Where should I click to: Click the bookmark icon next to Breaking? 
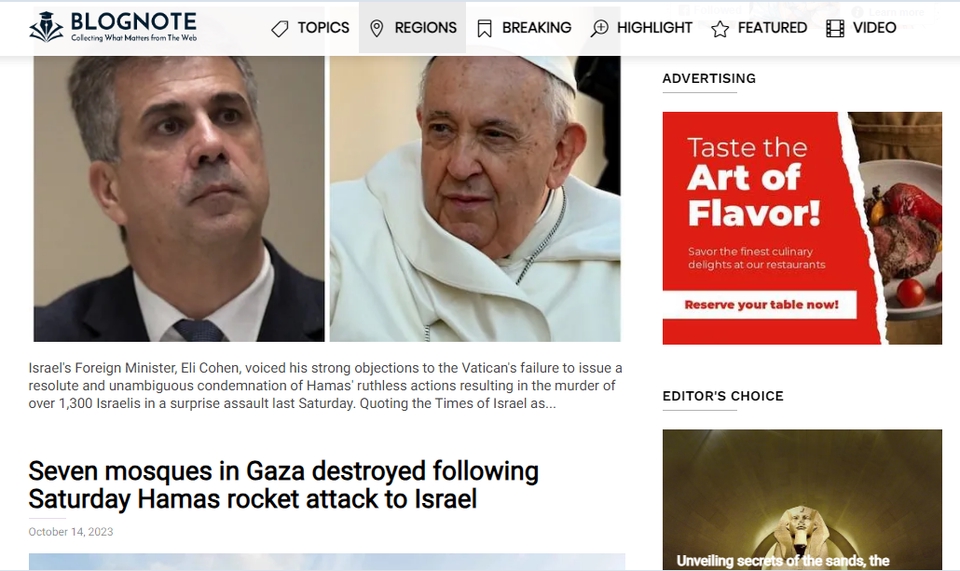(484, 29)
